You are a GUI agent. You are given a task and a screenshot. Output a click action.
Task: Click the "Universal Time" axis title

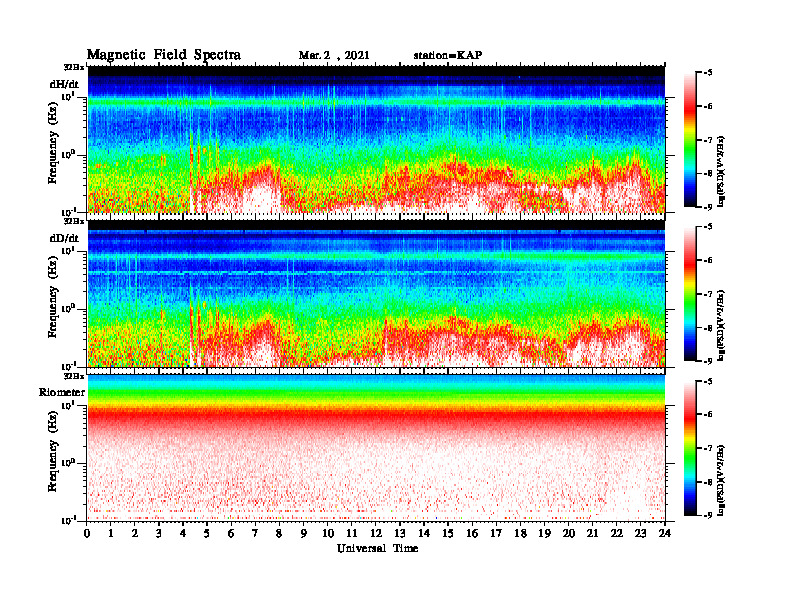point(377,548)
